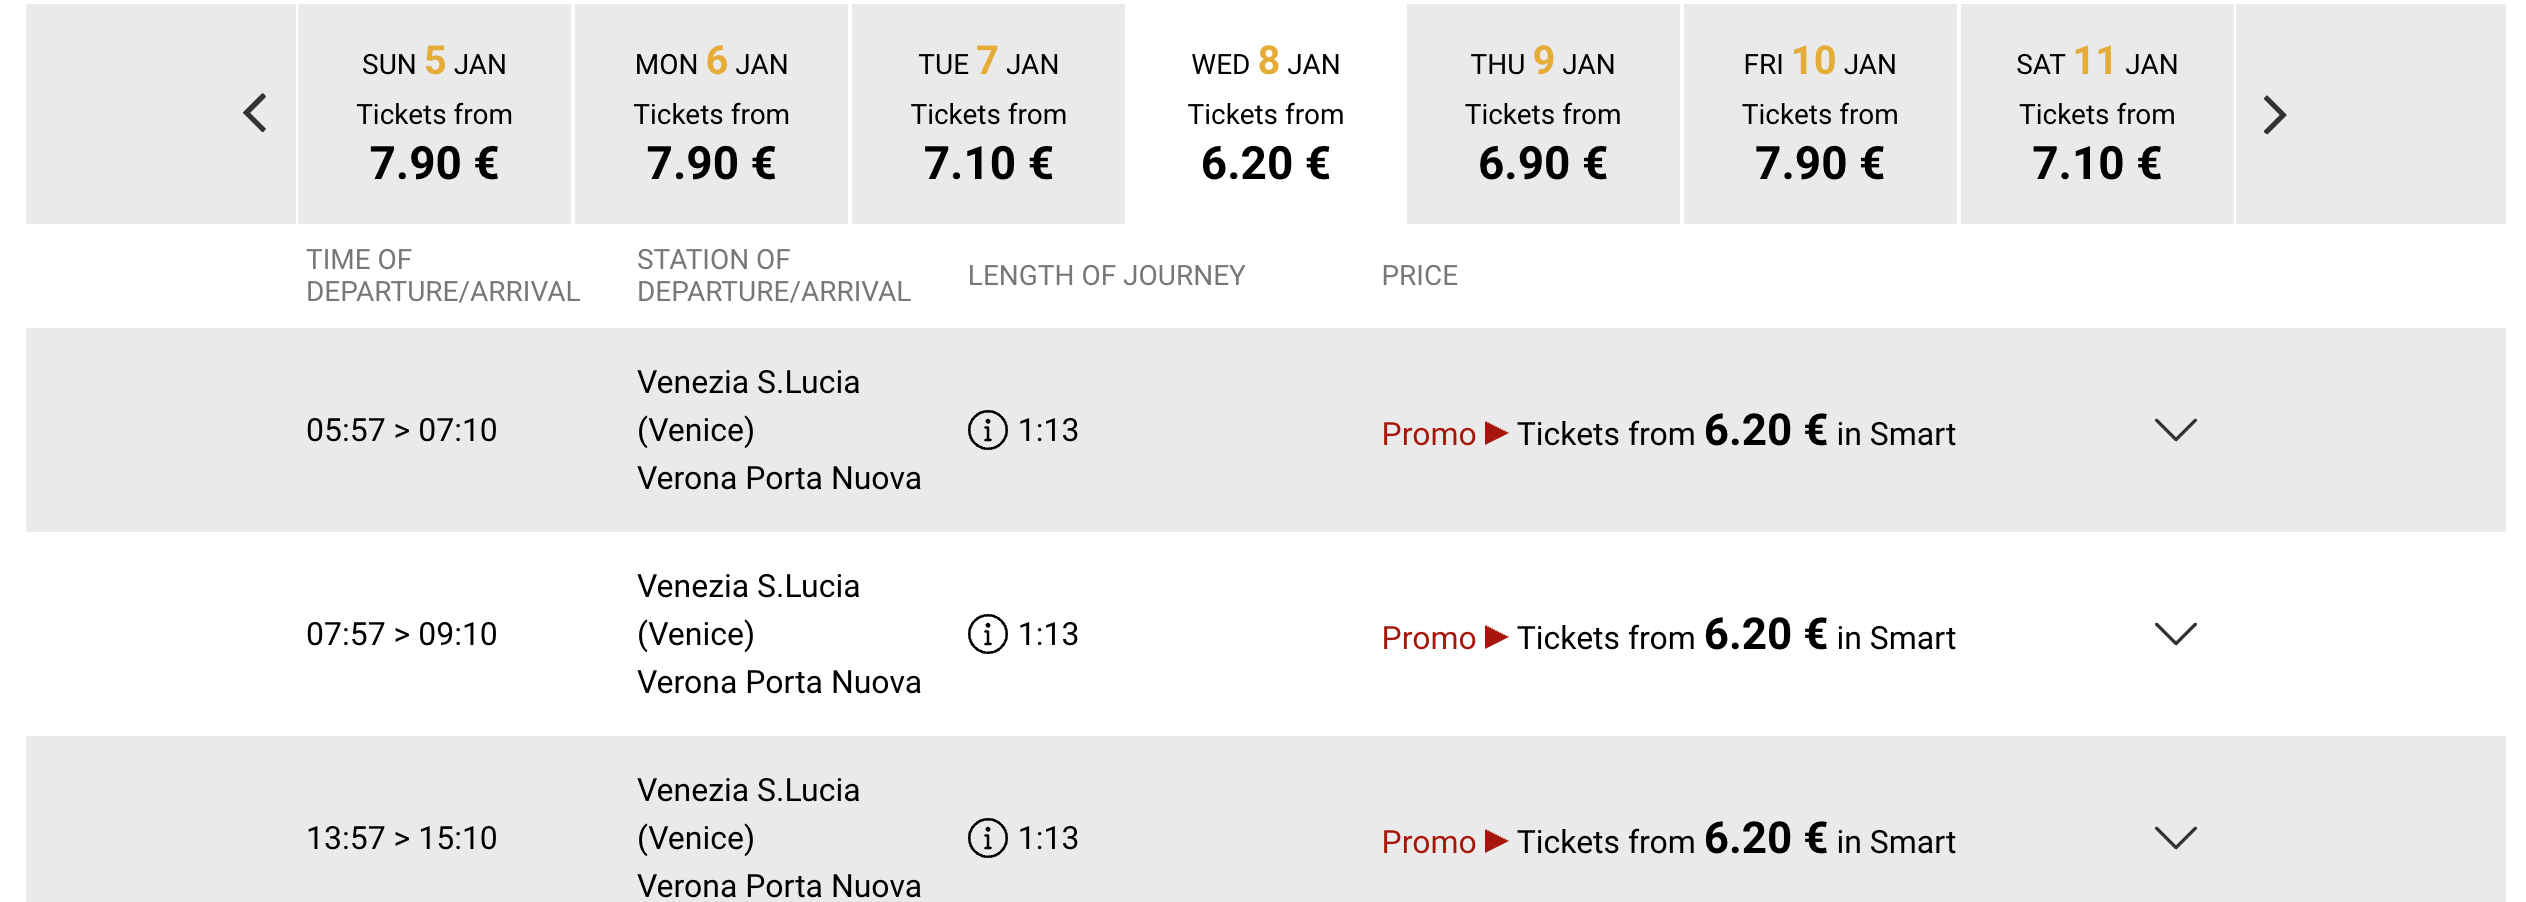Switch to TUE 7 JAN date

click(988, 114)
